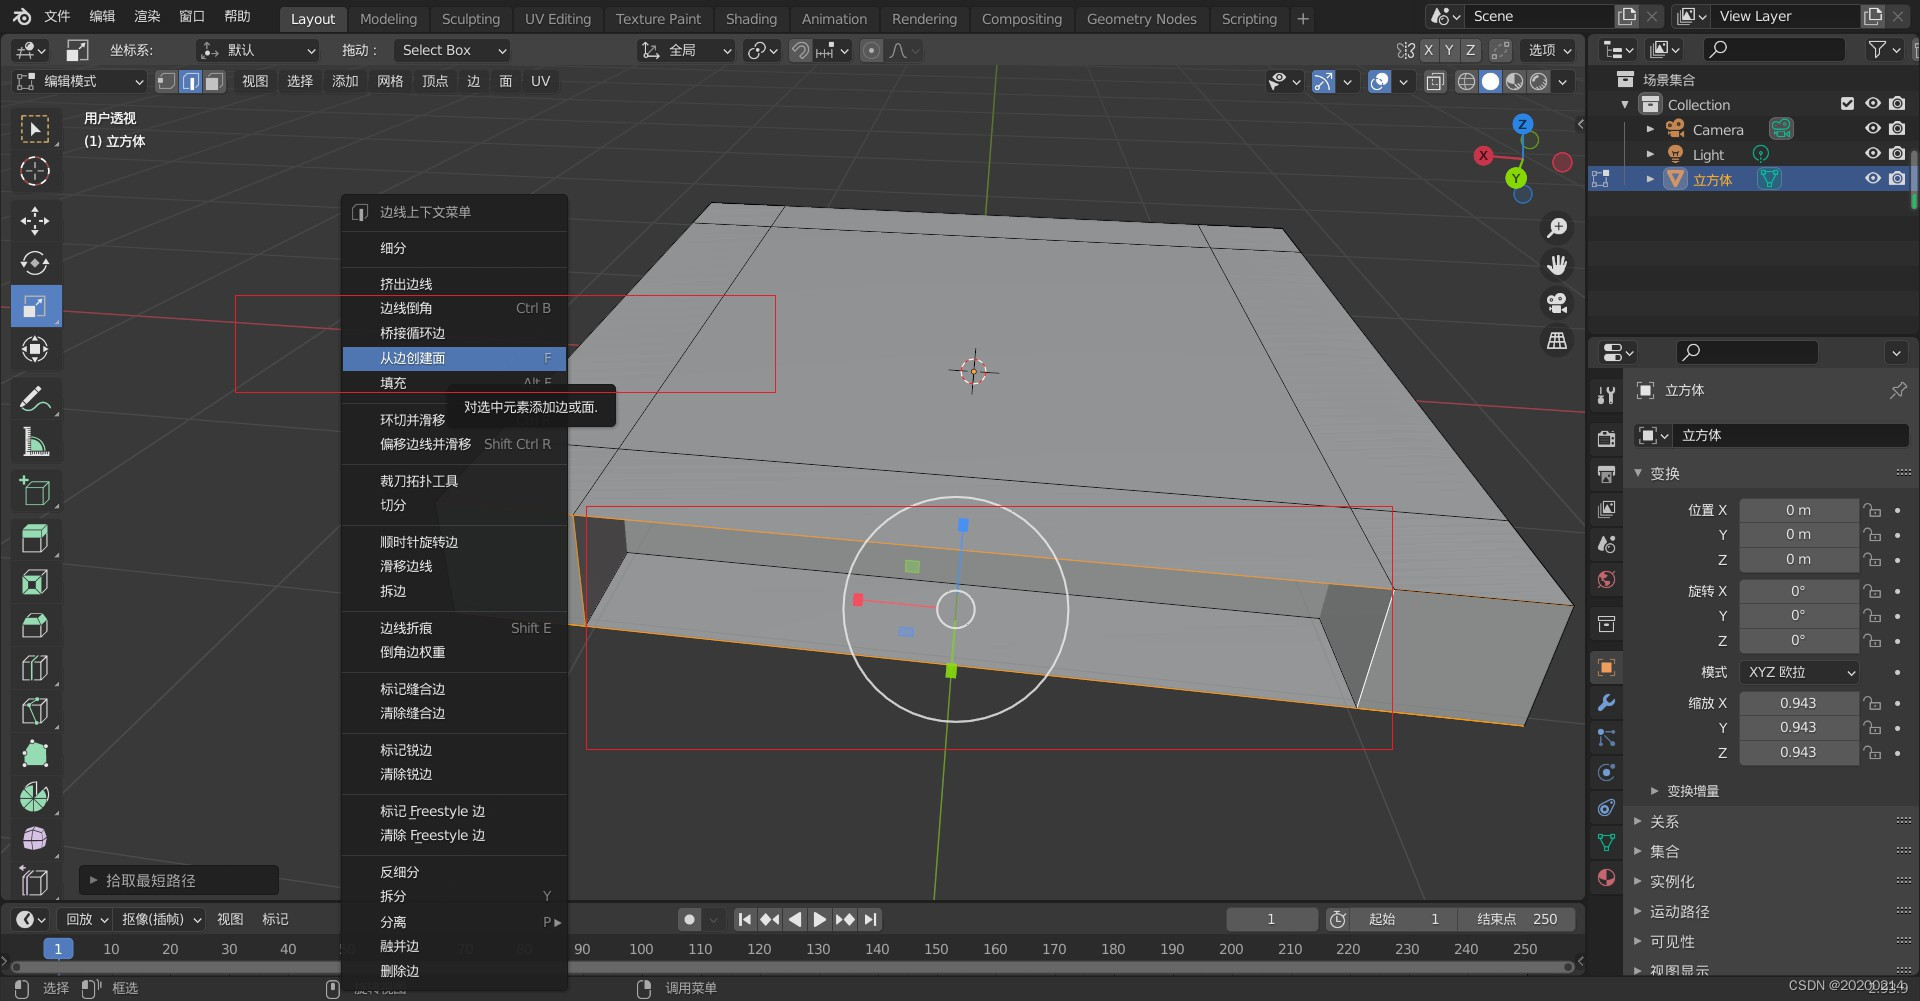This screenshot has width=1920, height=1001.
Task: Select the Poly Build tool
Action: point(35,754)
